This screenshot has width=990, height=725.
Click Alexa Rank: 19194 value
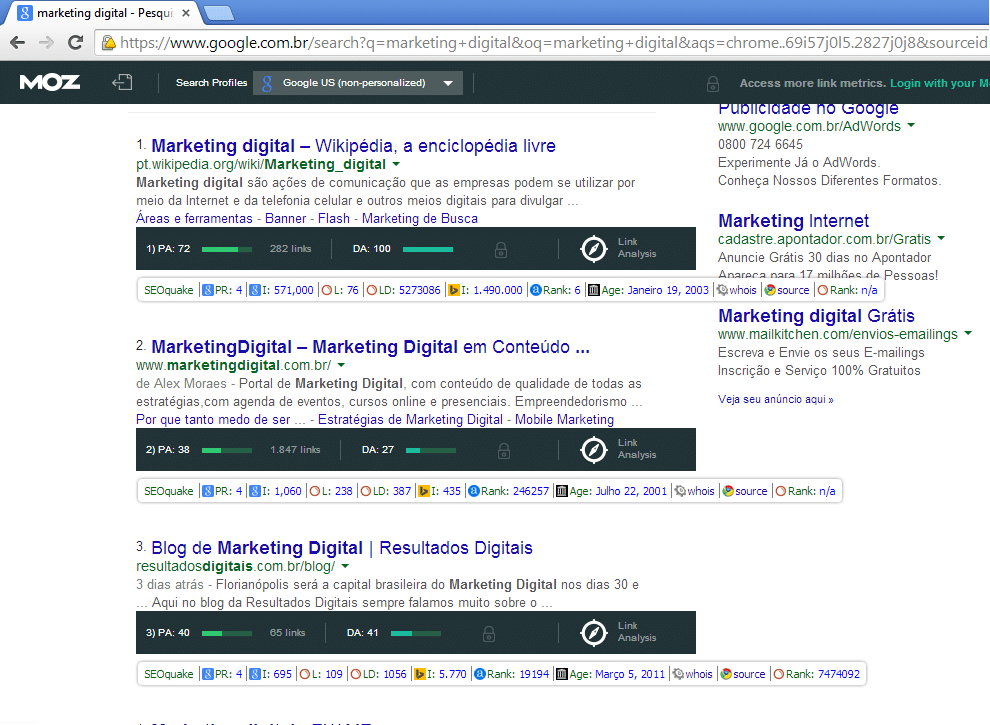[x=511, y=674]
